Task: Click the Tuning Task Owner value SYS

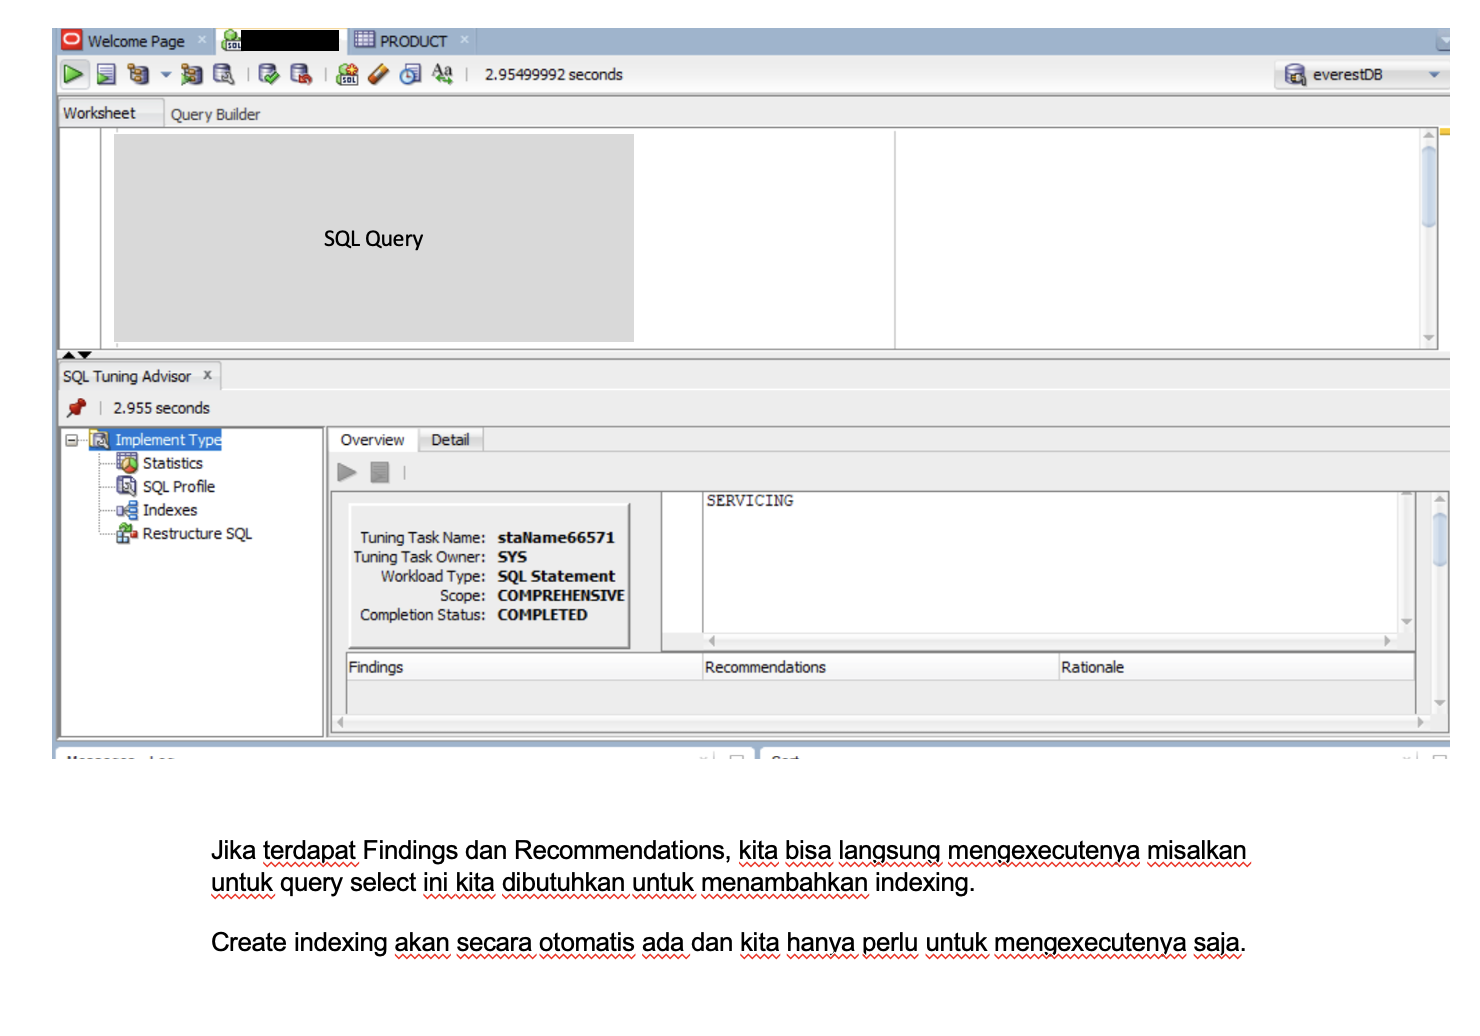Action: 512,557
